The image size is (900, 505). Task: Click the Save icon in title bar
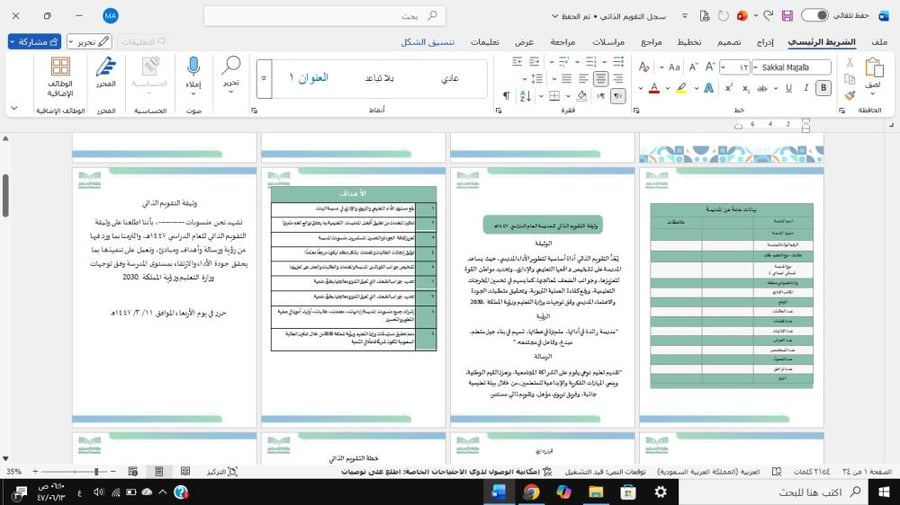click(787, 16)
